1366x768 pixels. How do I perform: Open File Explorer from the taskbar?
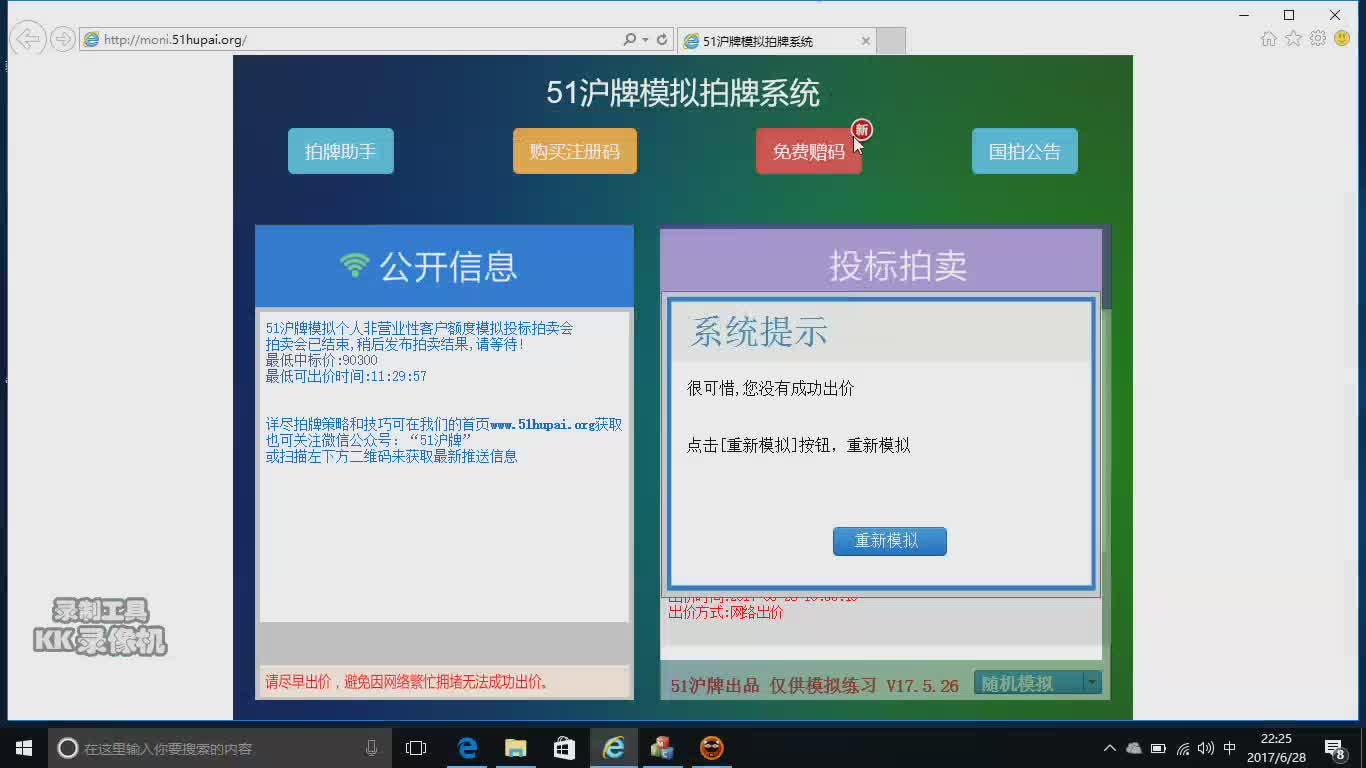tap(516, 748)
